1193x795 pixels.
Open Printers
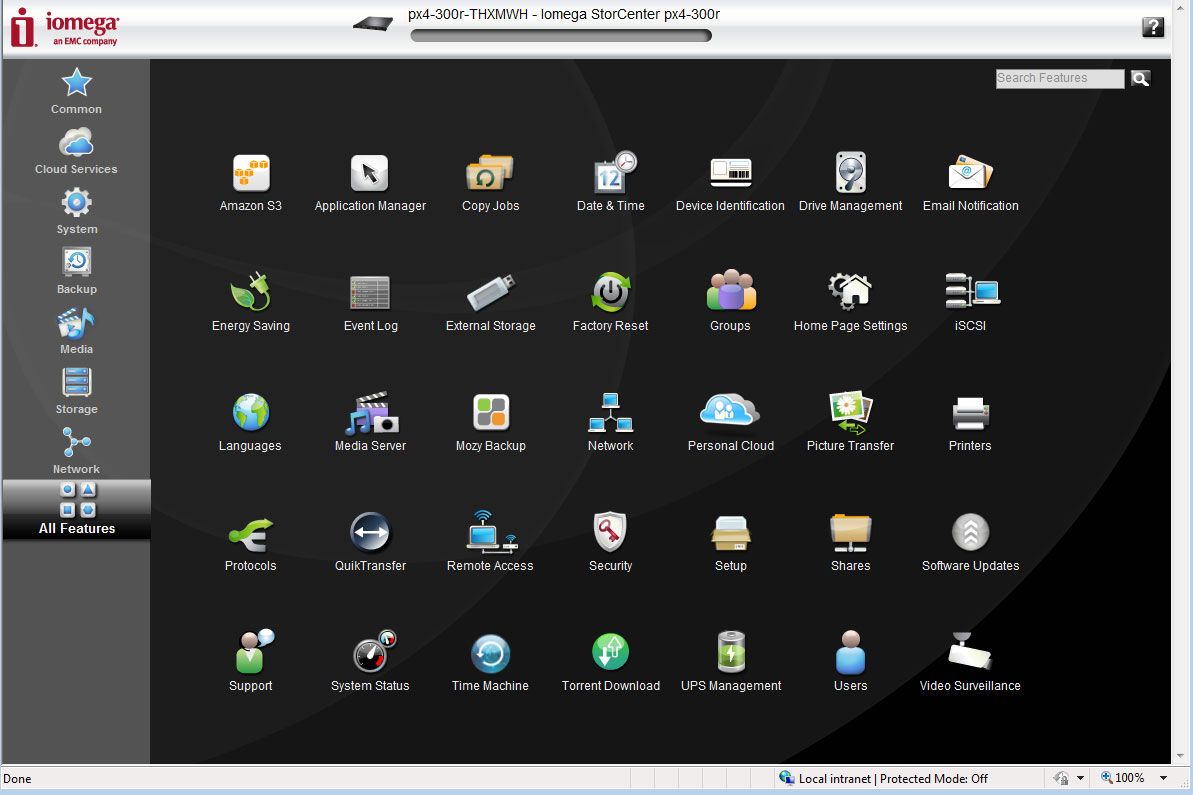click(x=970, y=423)
